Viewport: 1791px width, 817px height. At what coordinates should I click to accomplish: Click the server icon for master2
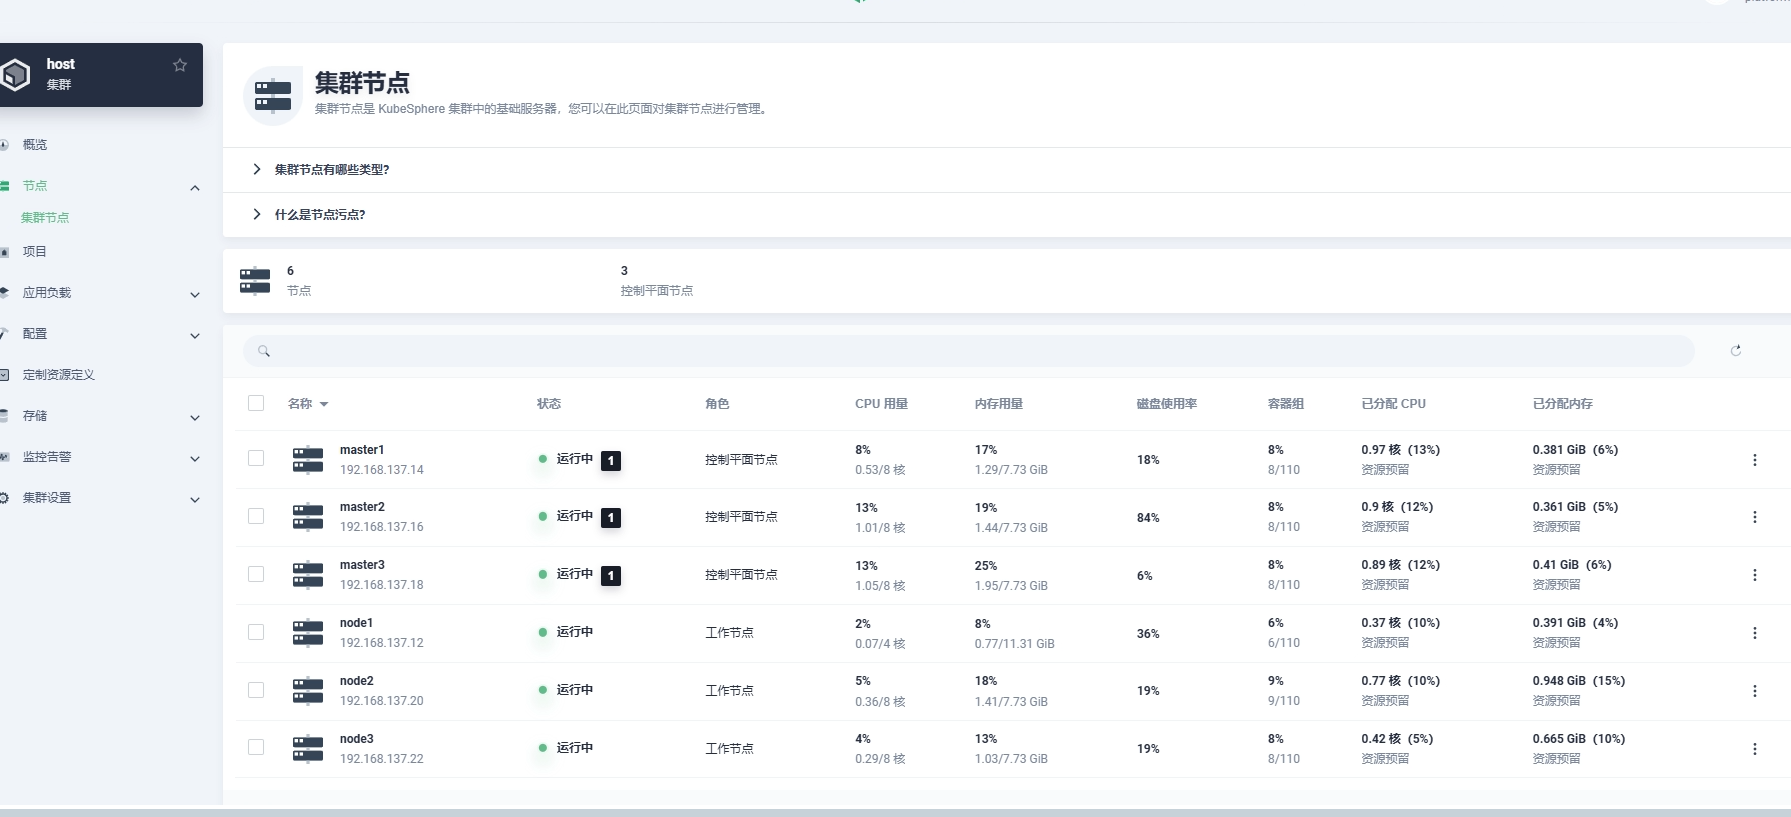pyautogui.click(x=308, y=517)
